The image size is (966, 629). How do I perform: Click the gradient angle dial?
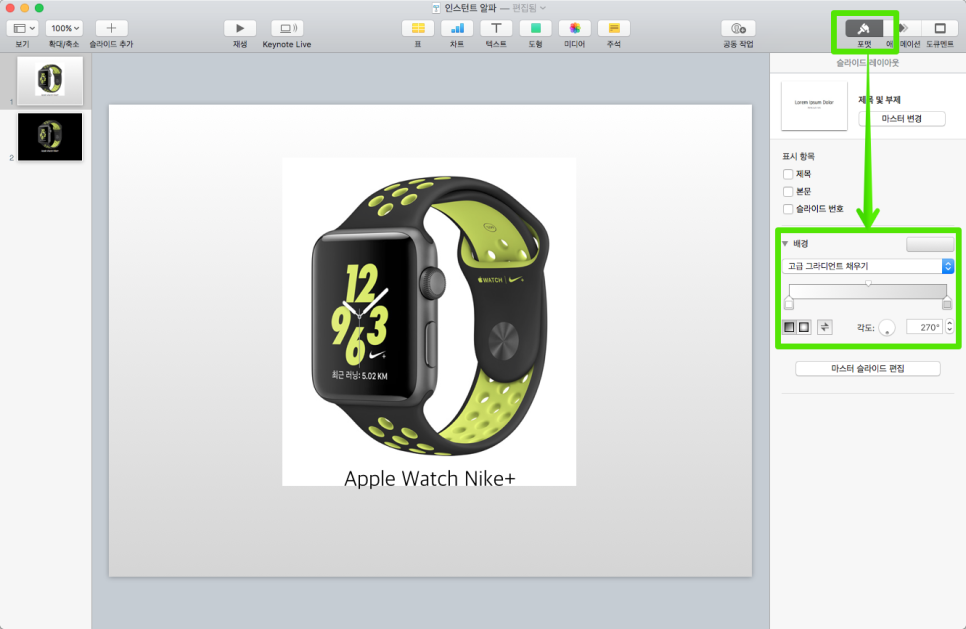click(887, 328)
